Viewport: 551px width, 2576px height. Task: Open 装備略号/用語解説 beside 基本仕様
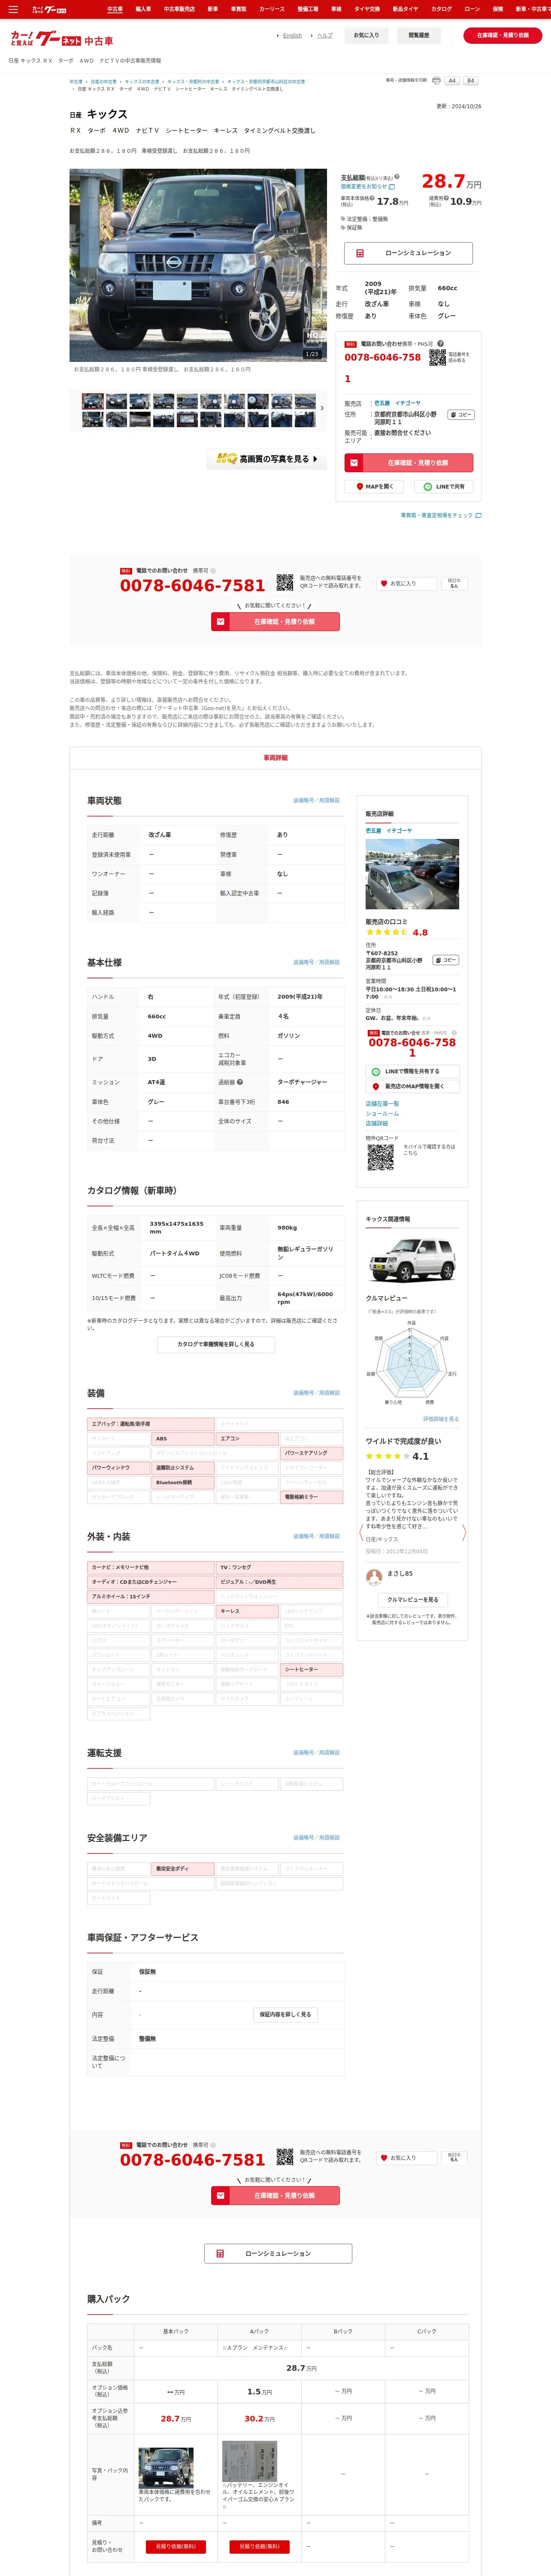316,962
